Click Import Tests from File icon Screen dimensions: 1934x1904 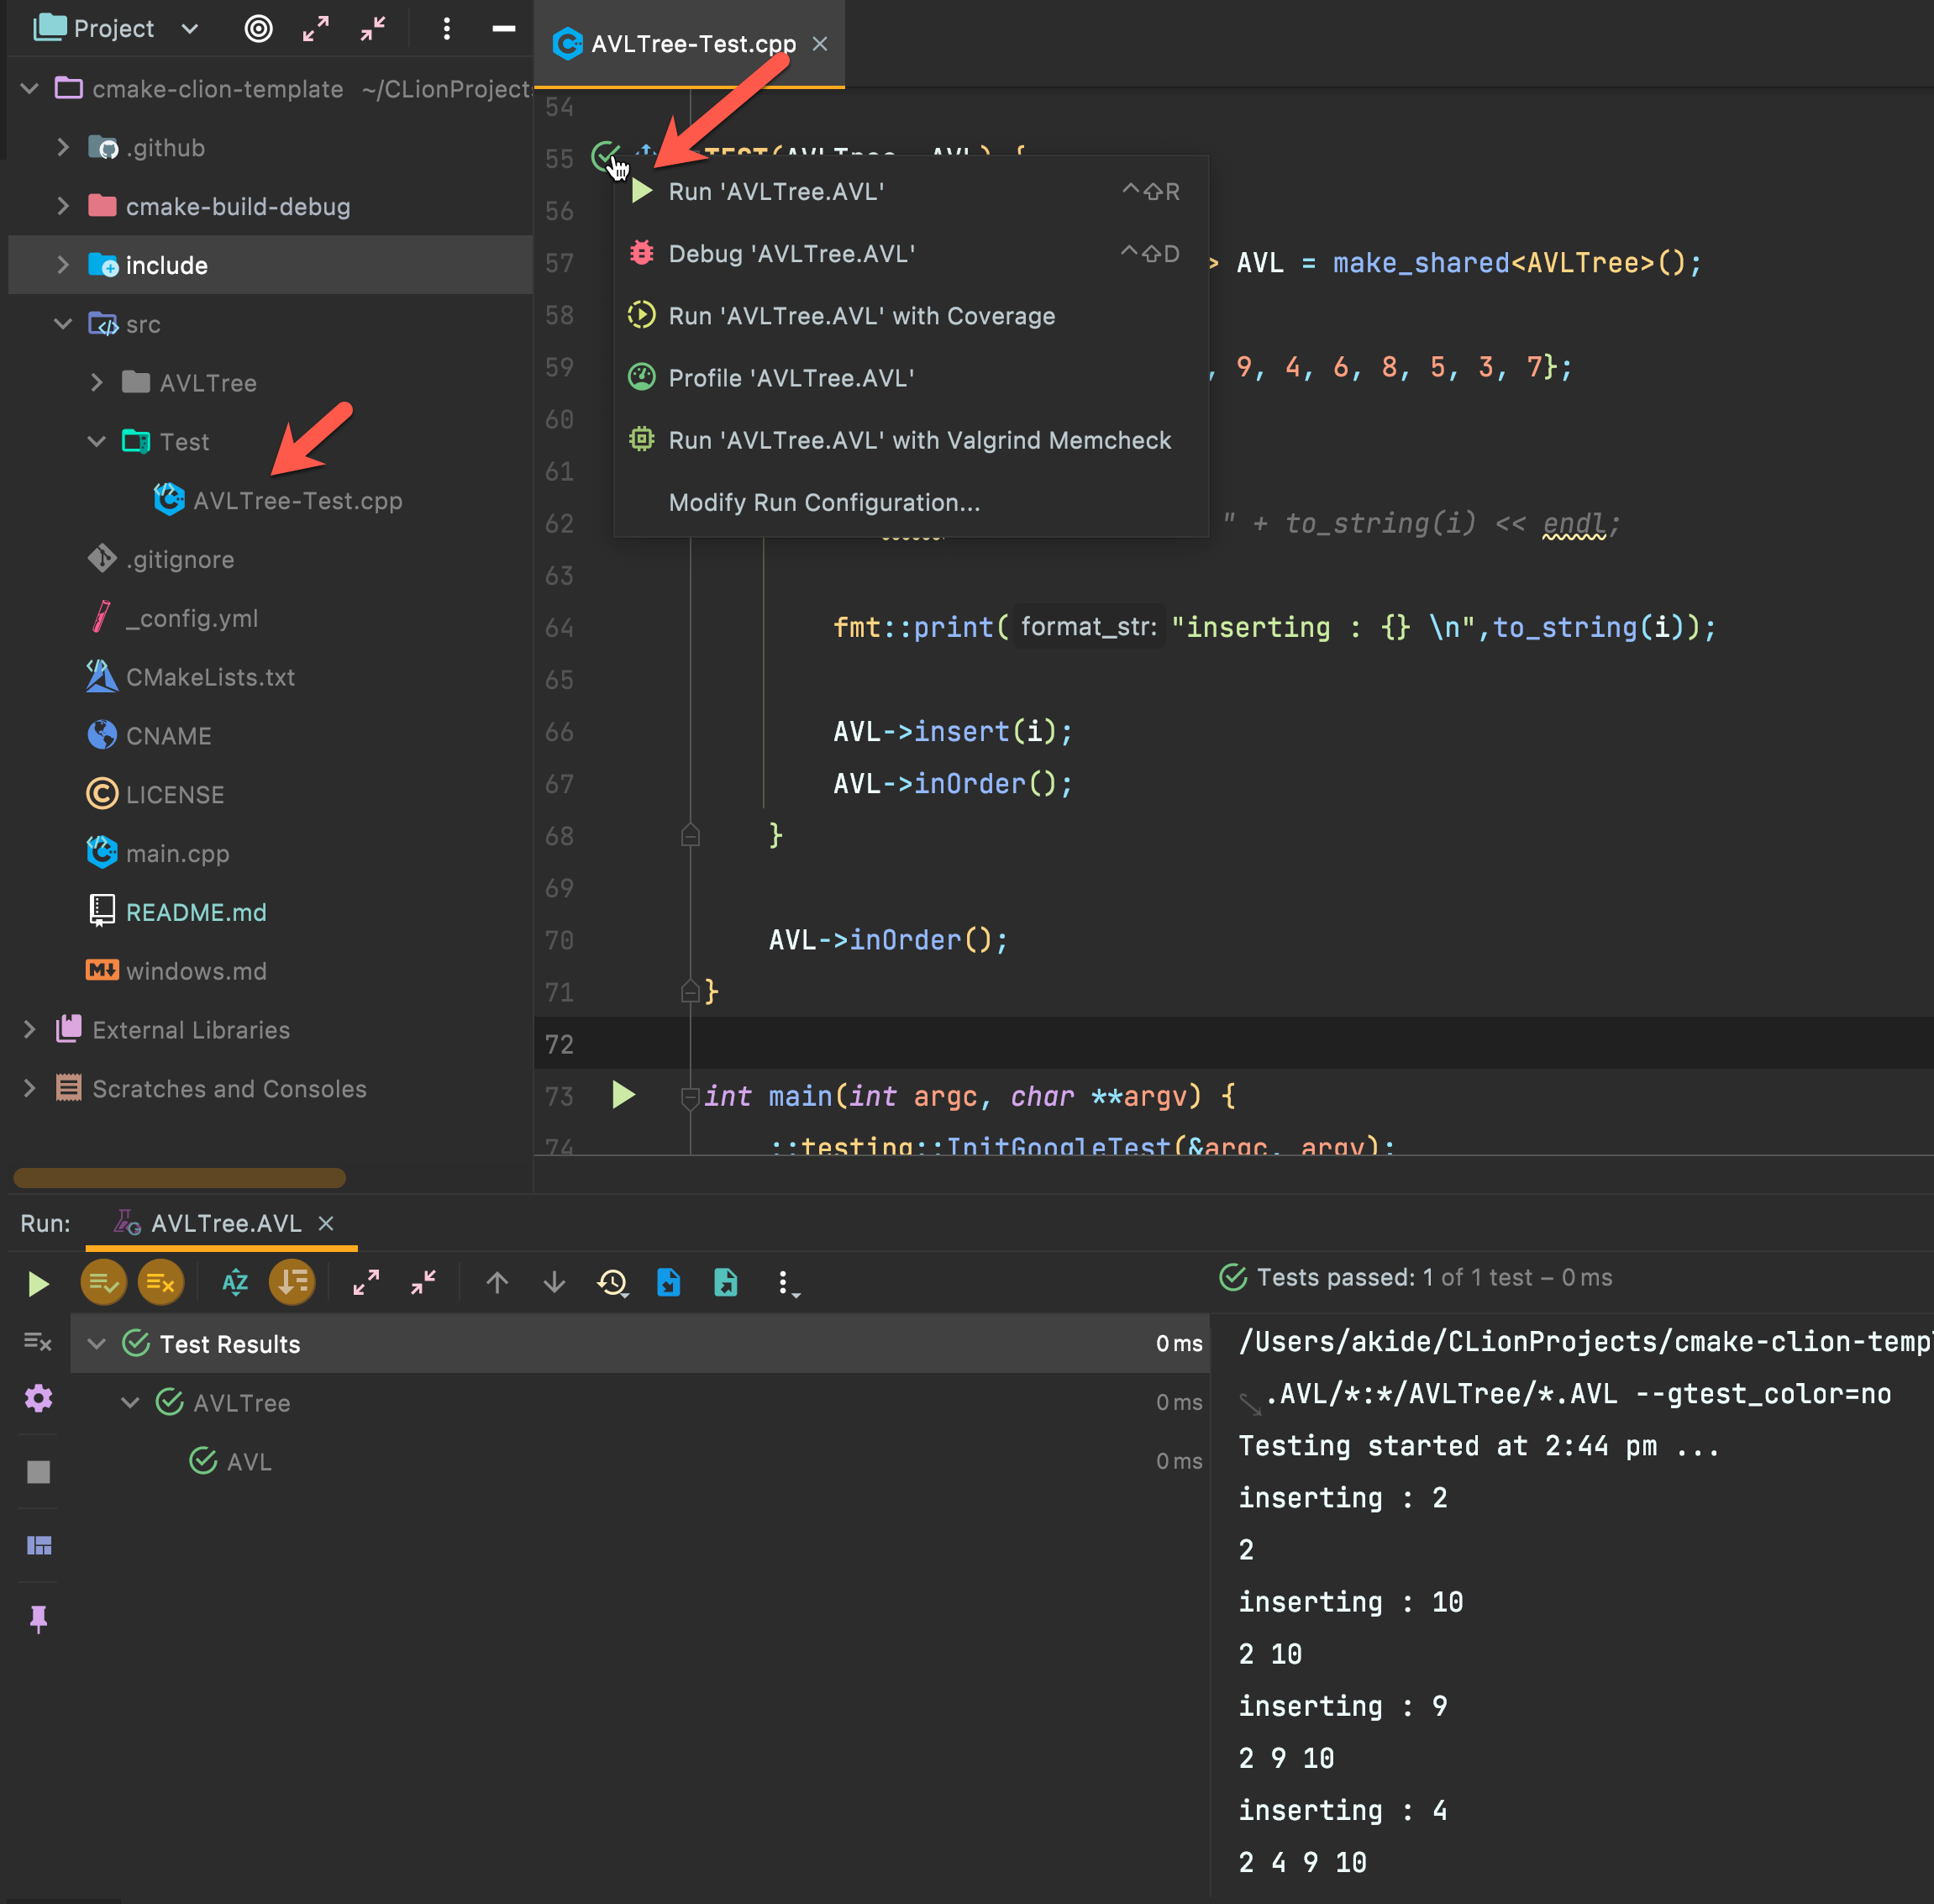pos(668,1283)
